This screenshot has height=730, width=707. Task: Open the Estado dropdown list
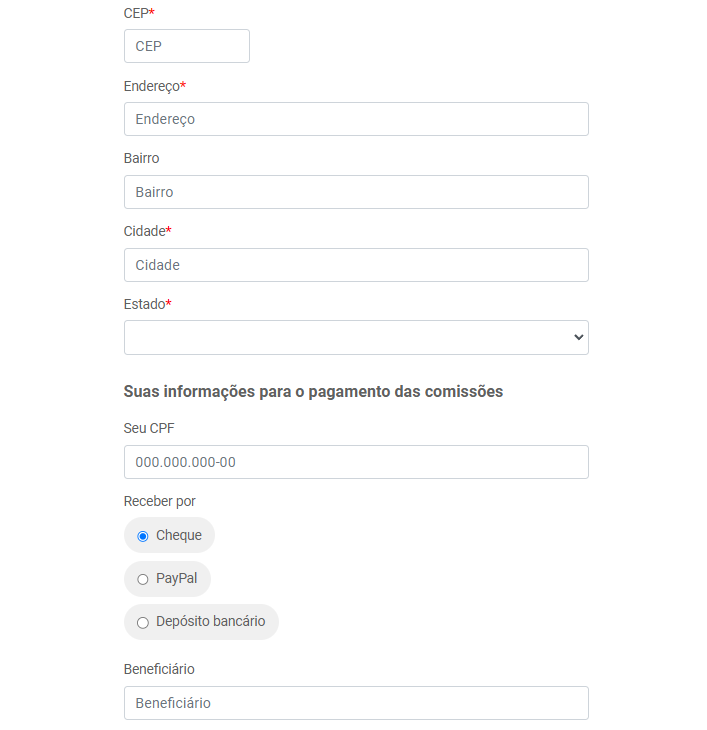pos(356,338)
